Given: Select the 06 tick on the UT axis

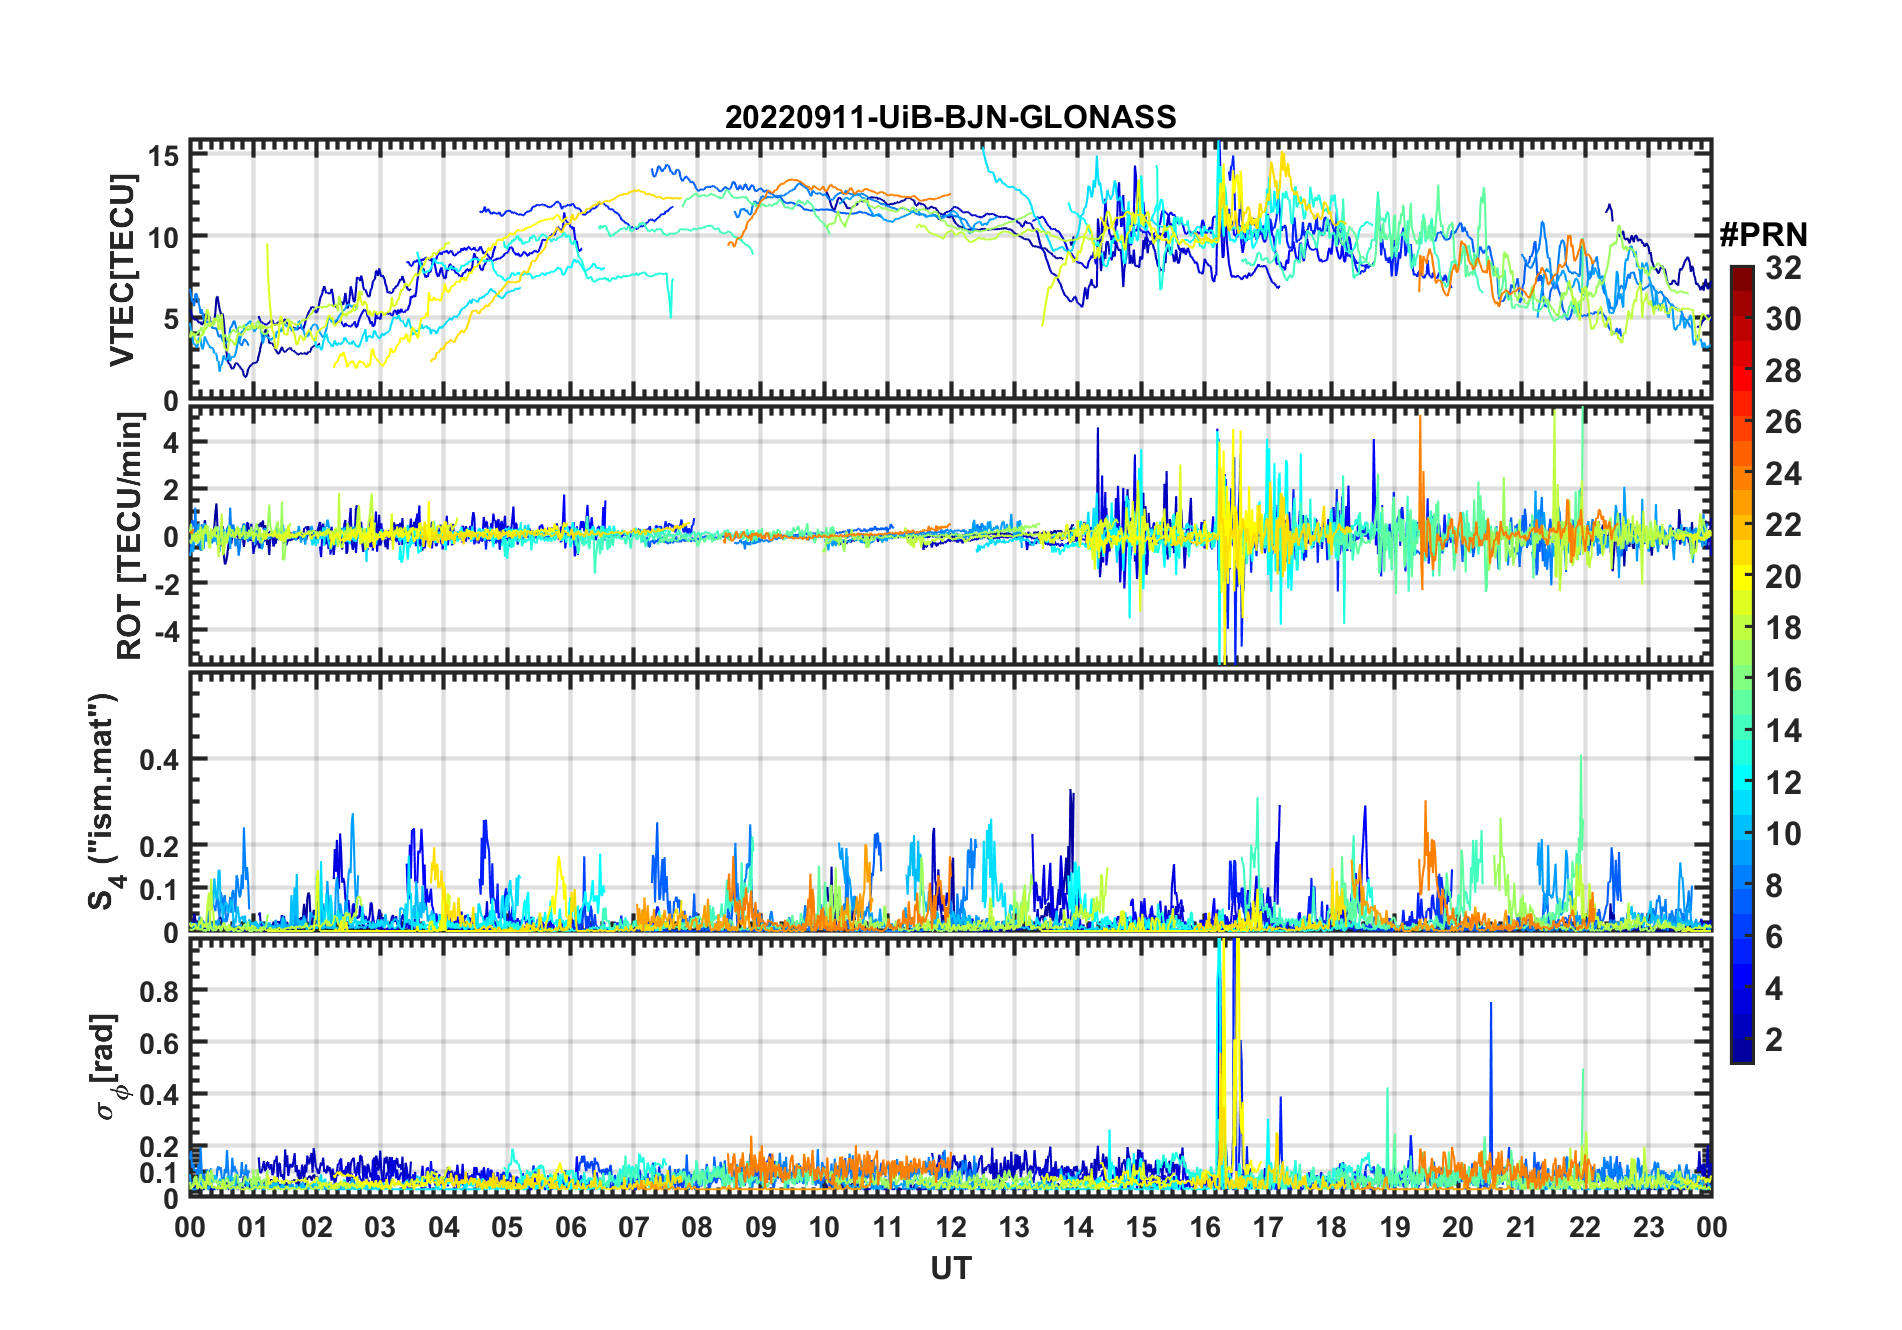Looking at the screenshot, I should [570, 1227].
